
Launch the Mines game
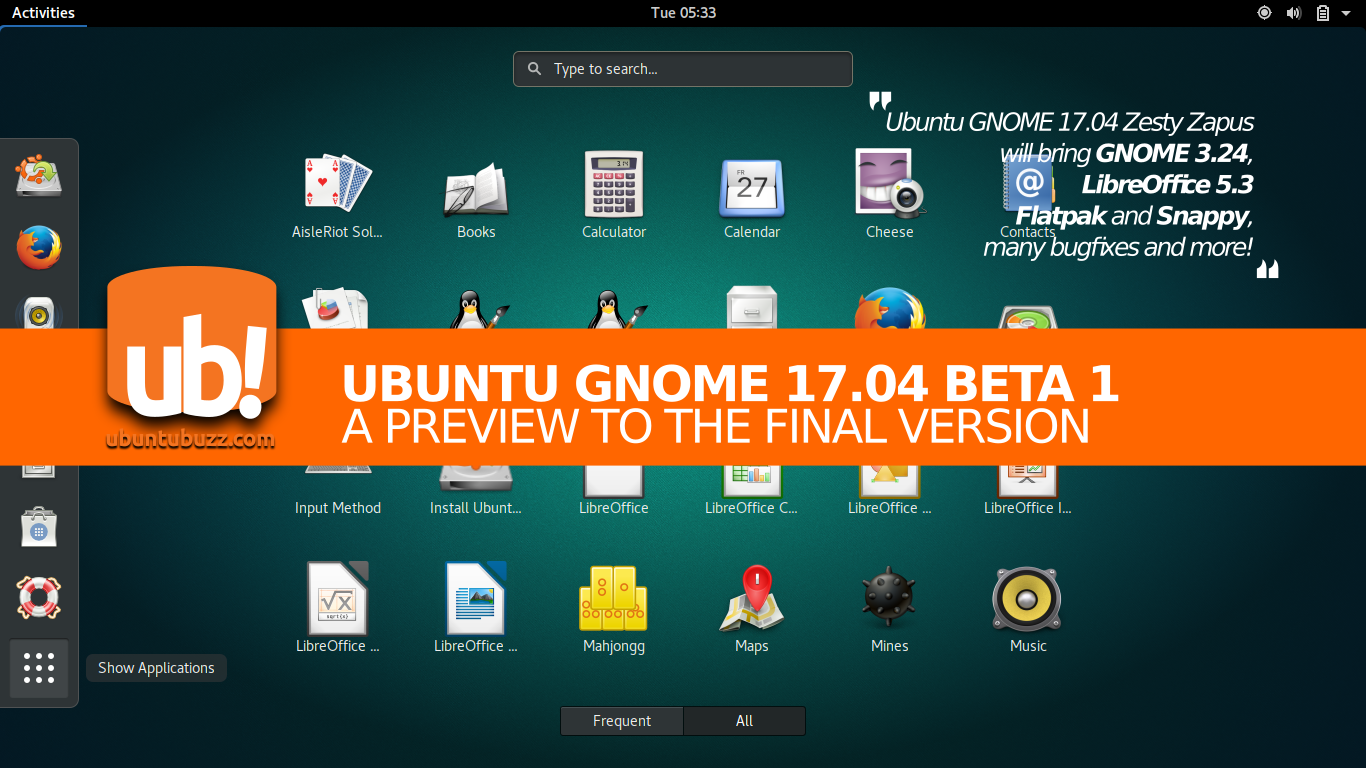pos(890,598)
